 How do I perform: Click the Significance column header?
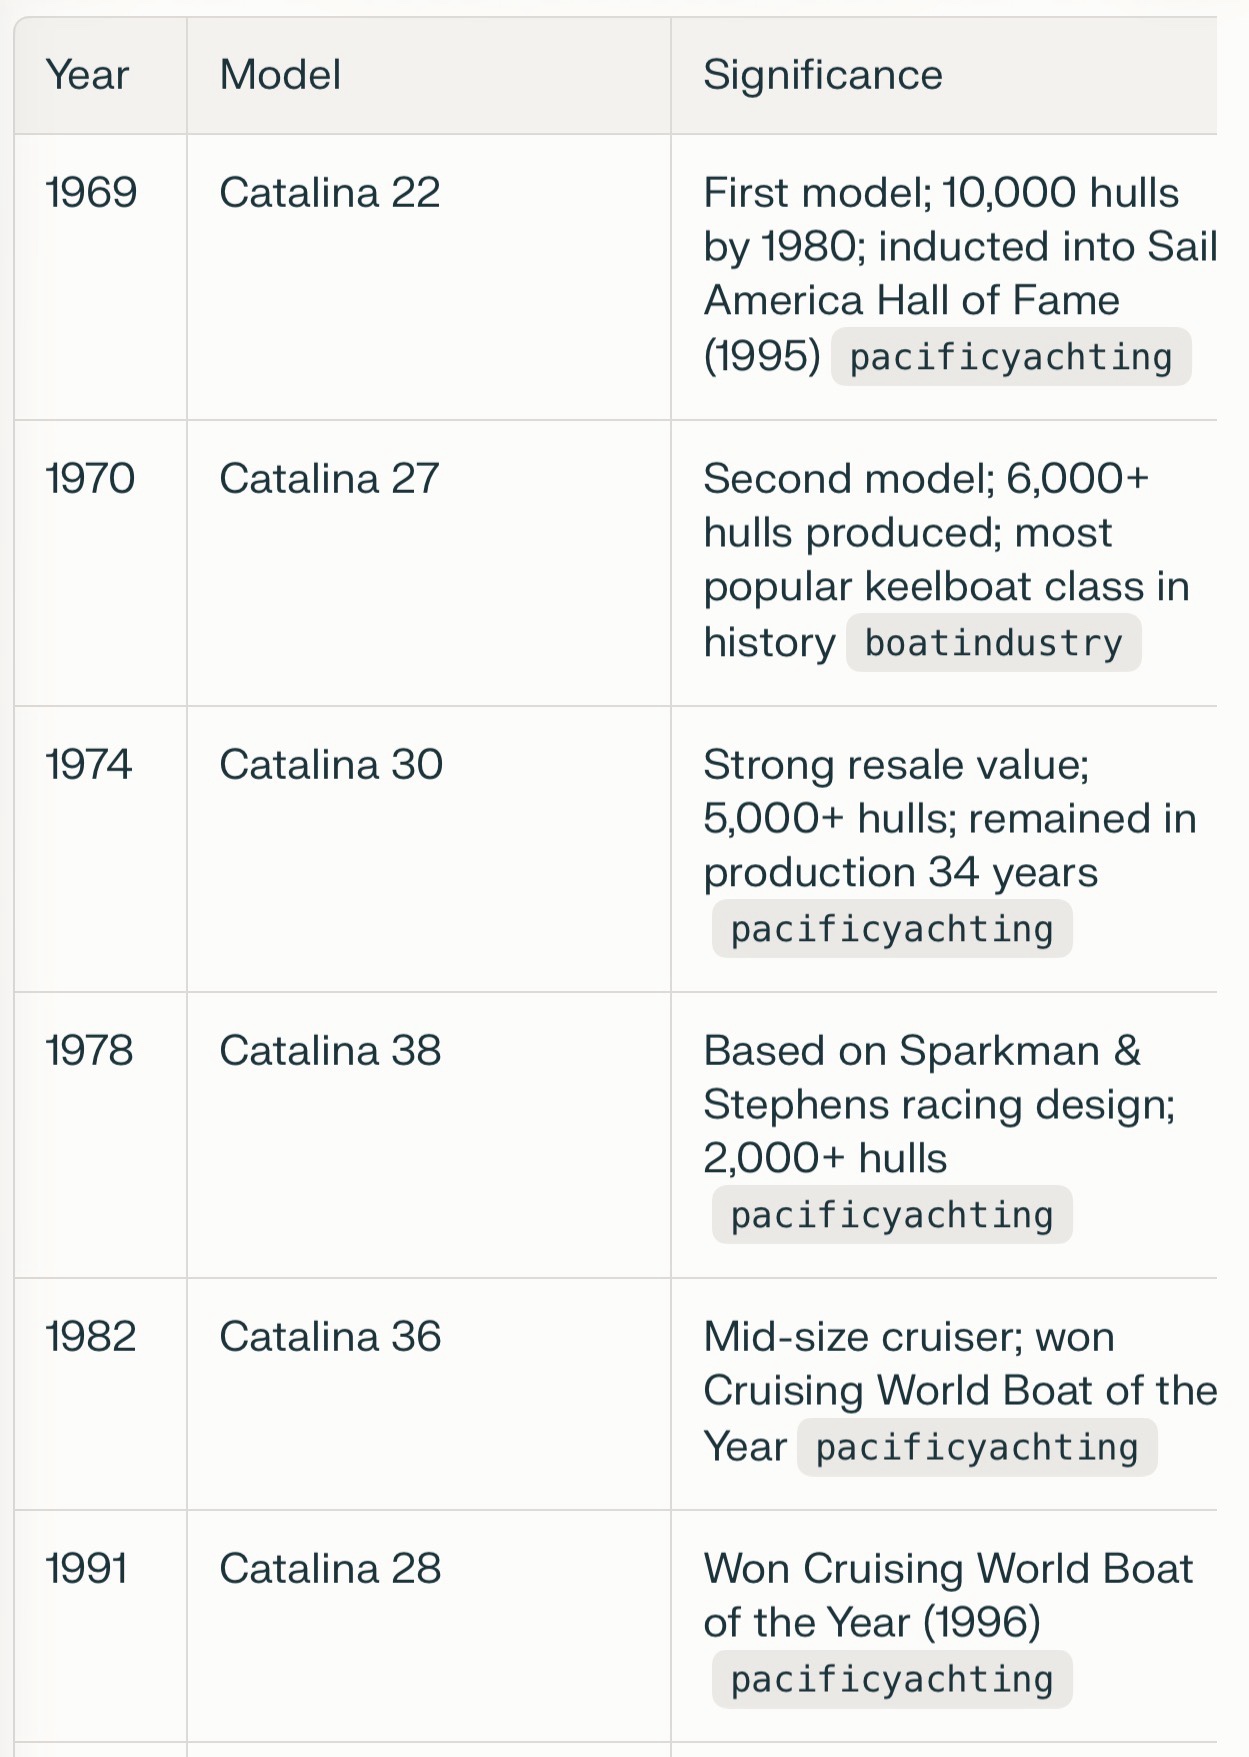point(822,75)
